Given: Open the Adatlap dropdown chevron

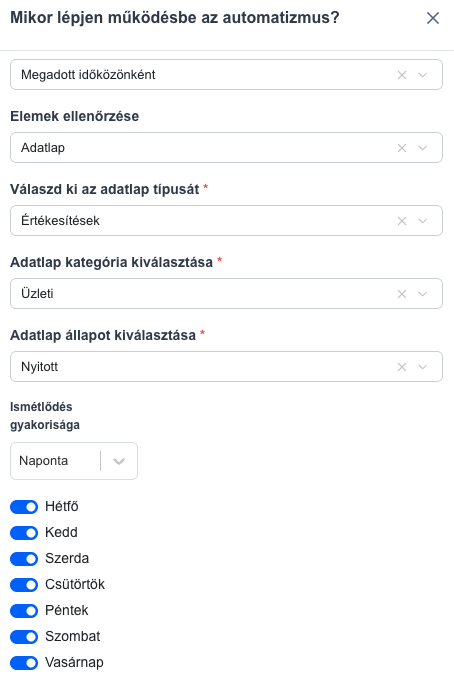Looking at the screenshot, I should point(423,148).
